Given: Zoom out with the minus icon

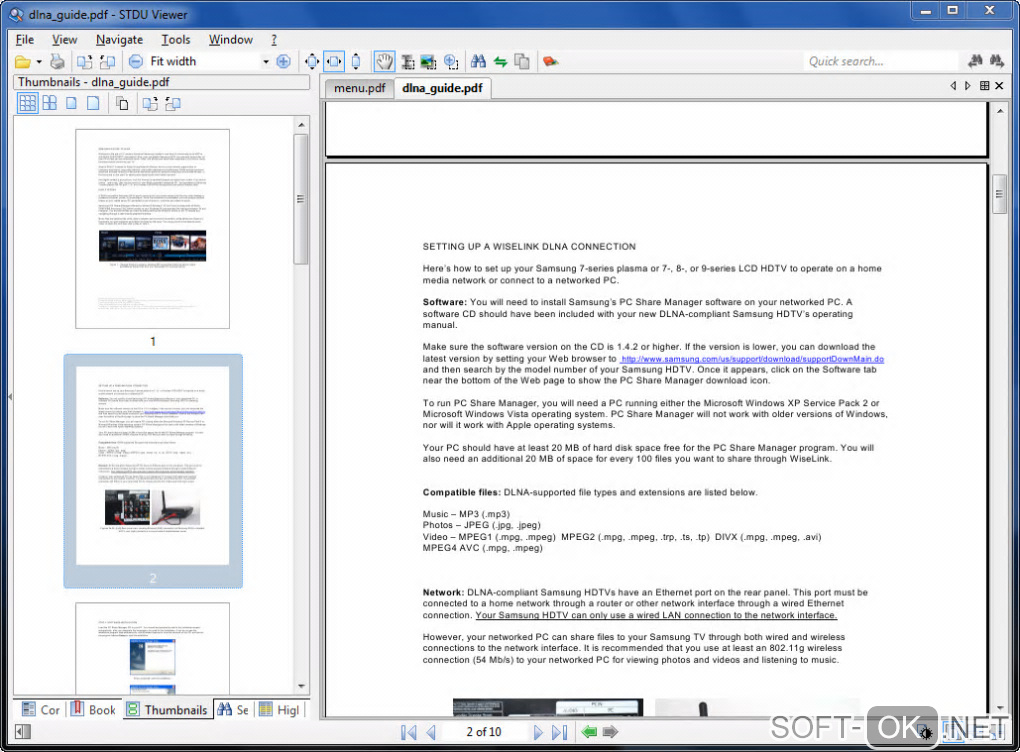Looking at the screenshot, I should tap(135, 62).
